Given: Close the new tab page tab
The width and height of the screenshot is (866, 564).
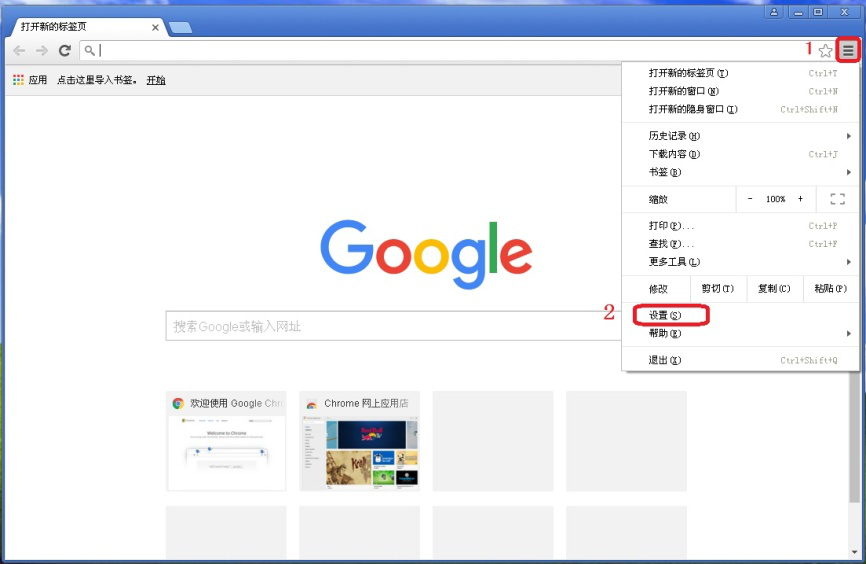Looking at the screenshot, I should 155,27.
